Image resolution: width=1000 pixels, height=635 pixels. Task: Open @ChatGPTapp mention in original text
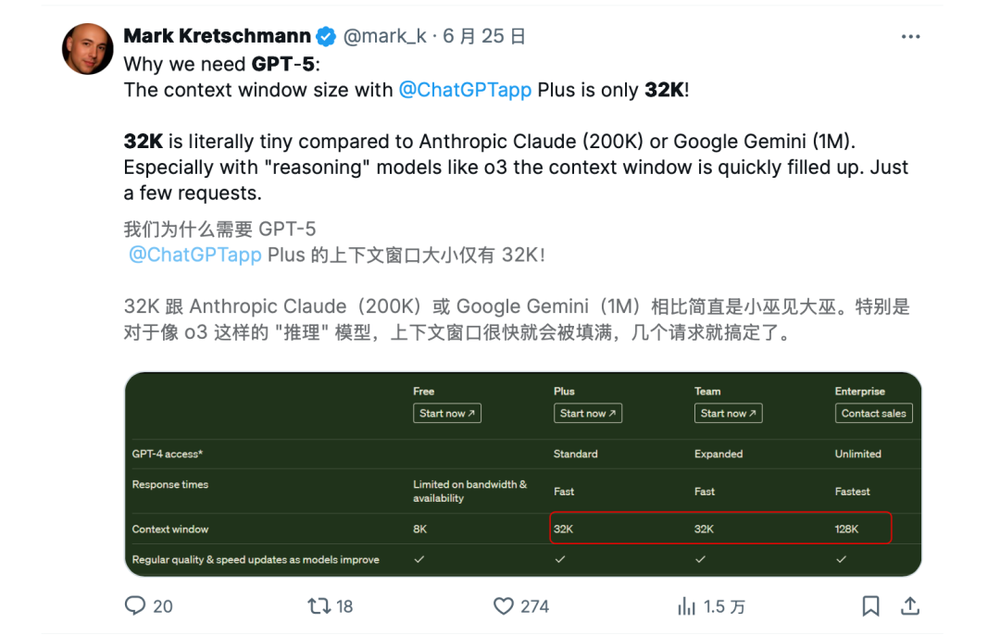pos(465,90)
